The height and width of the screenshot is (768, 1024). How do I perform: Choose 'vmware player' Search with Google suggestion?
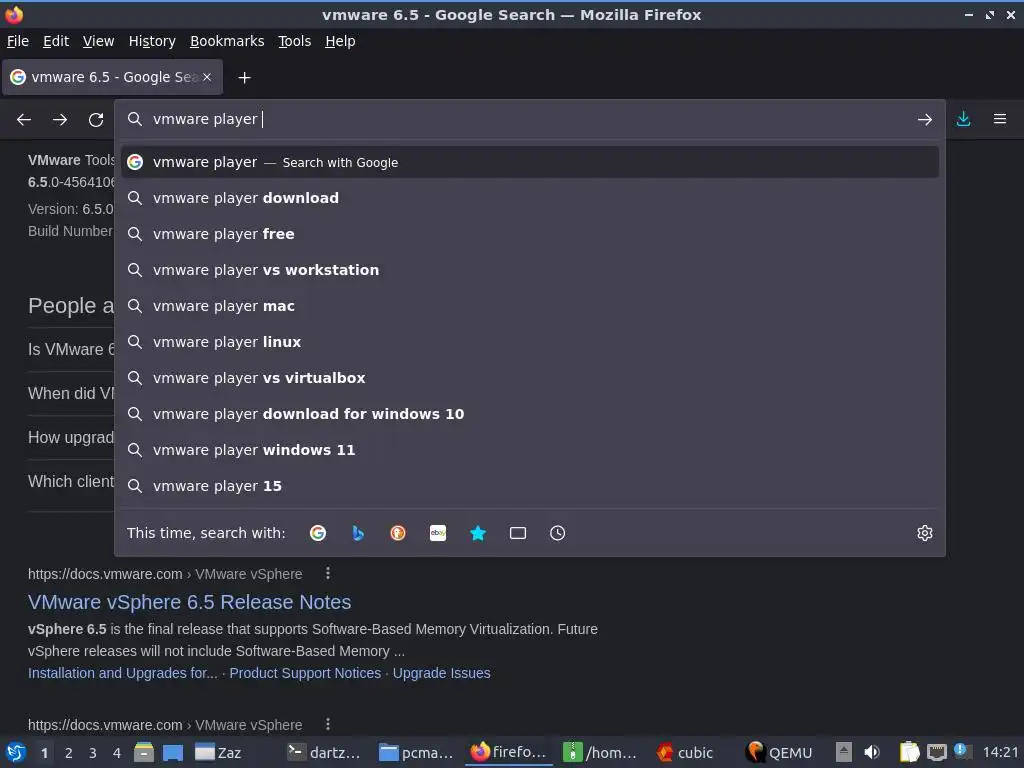[530, 162]
